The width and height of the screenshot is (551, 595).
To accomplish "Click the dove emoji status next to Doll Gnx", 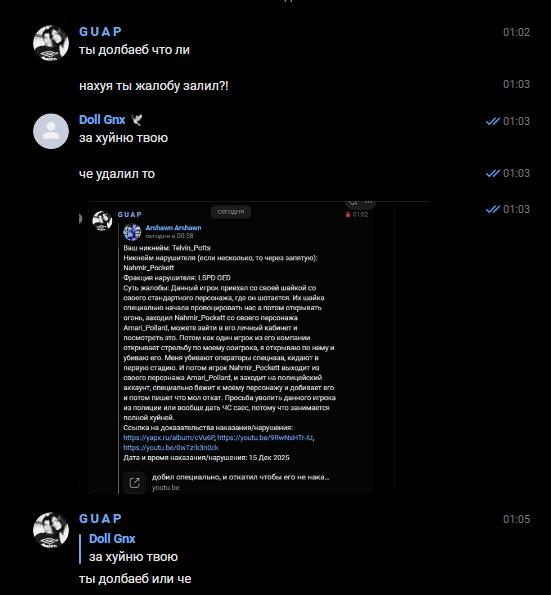I will (x=137, y=120).
